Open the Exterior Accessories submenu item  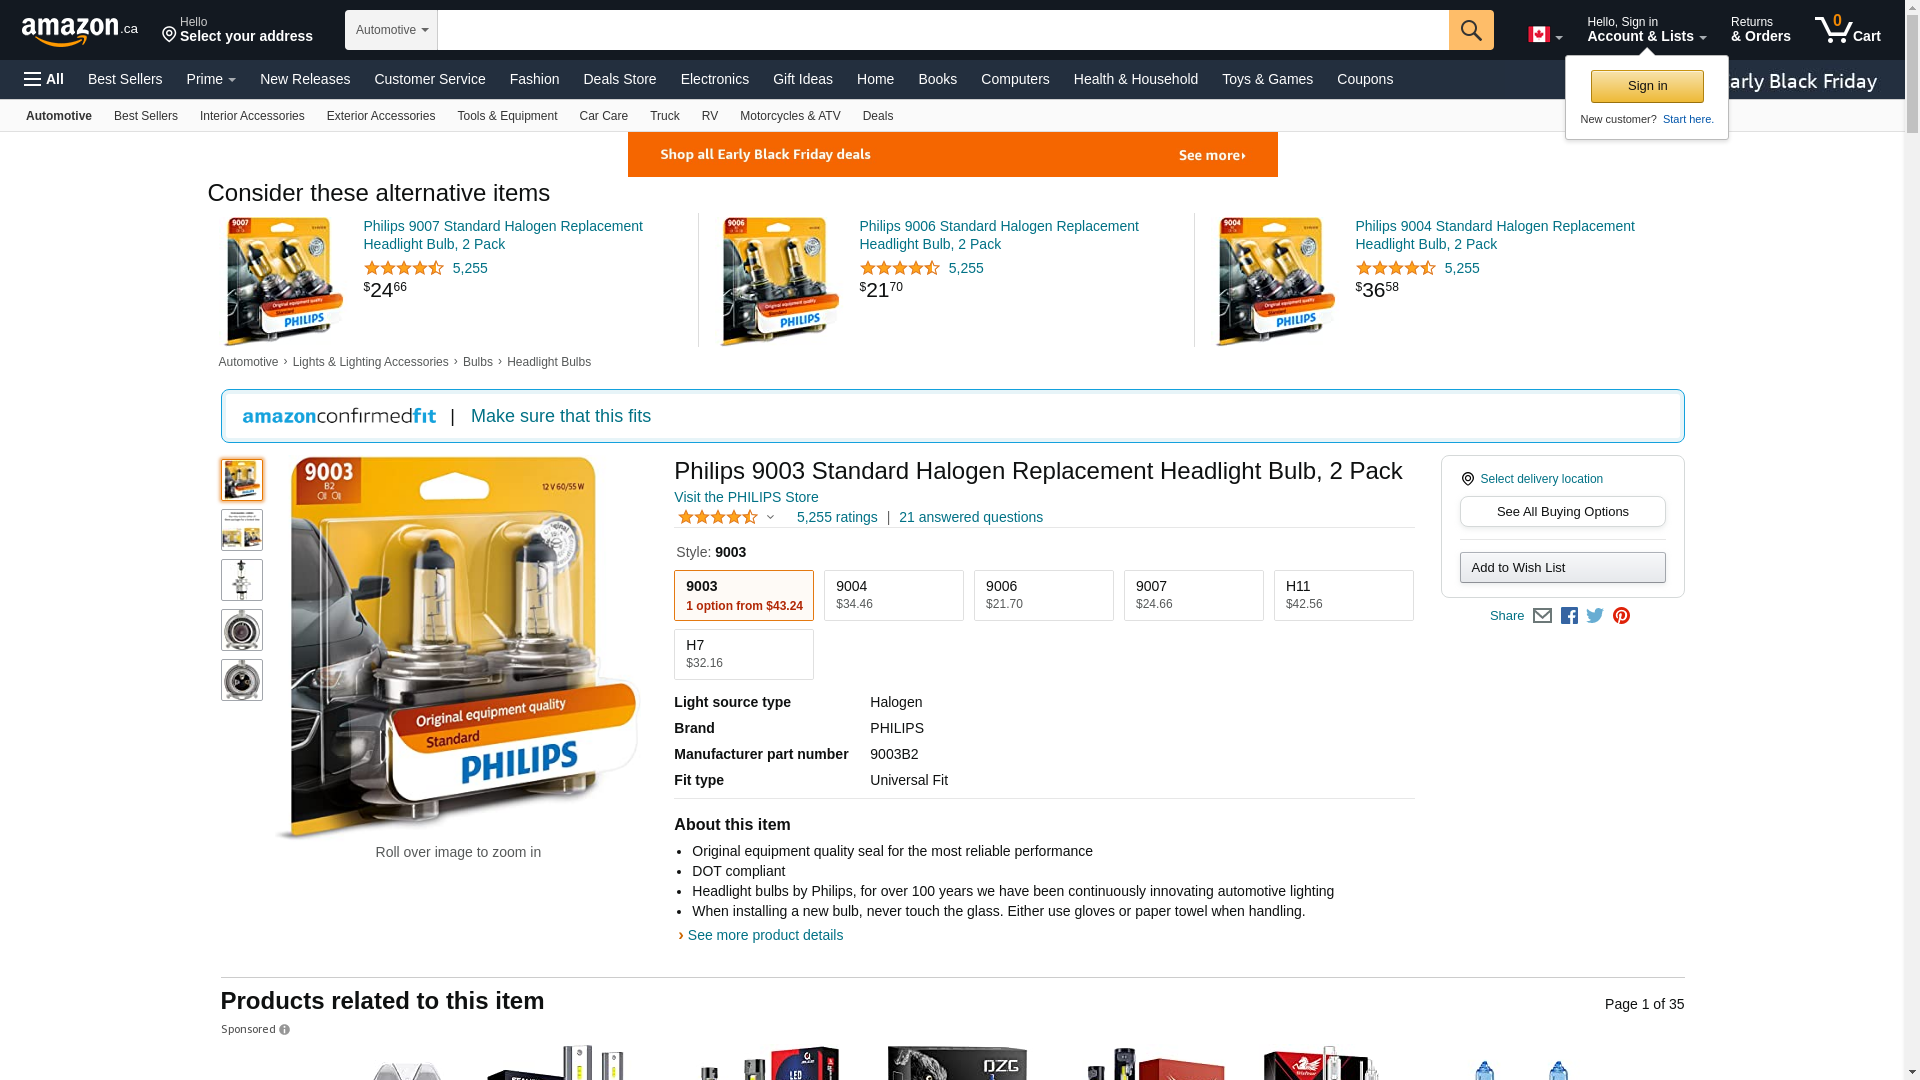381,116
